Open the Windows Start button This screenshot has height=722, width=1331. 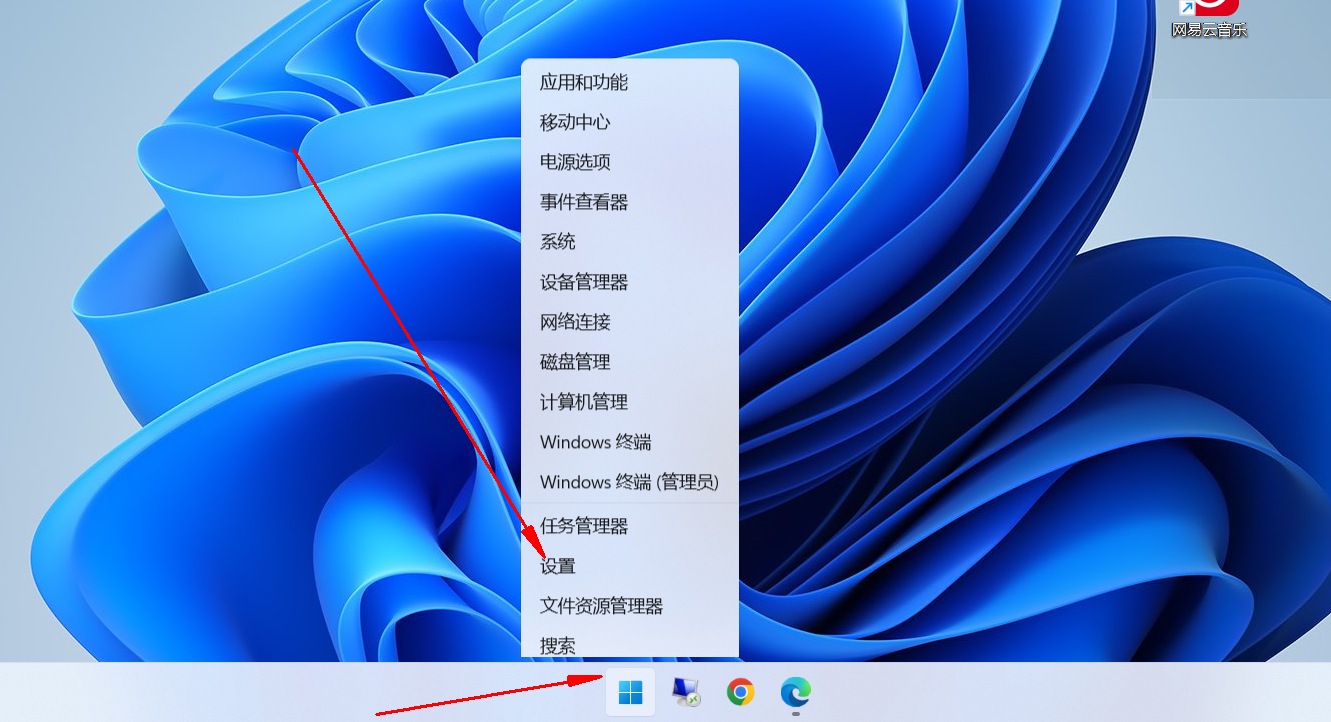pos(630,692)
